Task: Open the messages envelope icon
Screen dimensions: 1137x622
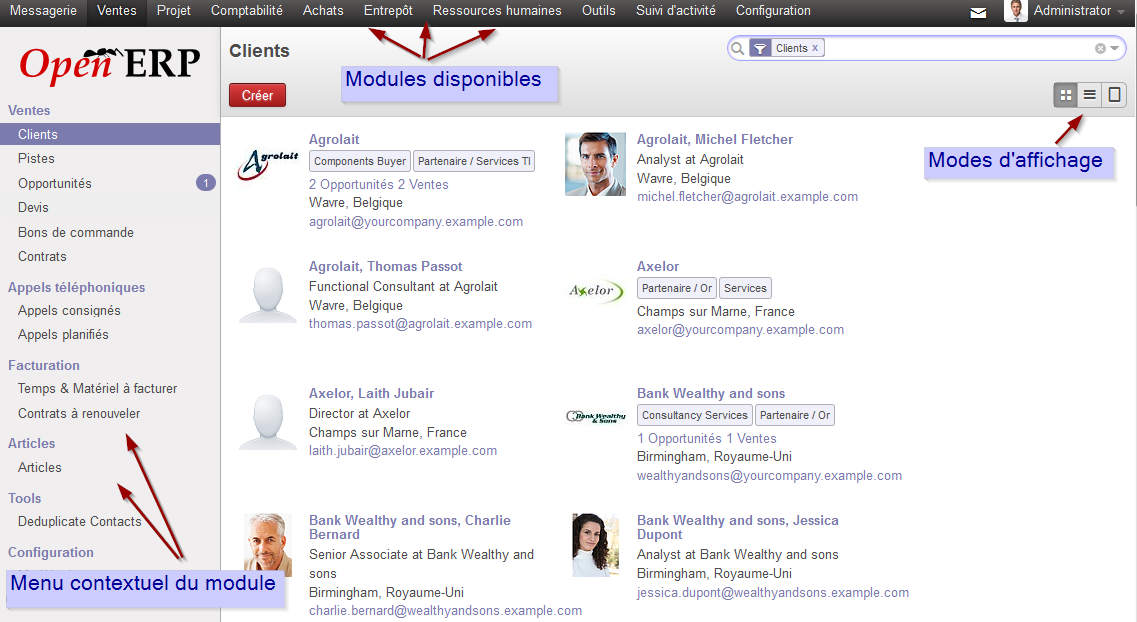Action: (x=978, y=12)
